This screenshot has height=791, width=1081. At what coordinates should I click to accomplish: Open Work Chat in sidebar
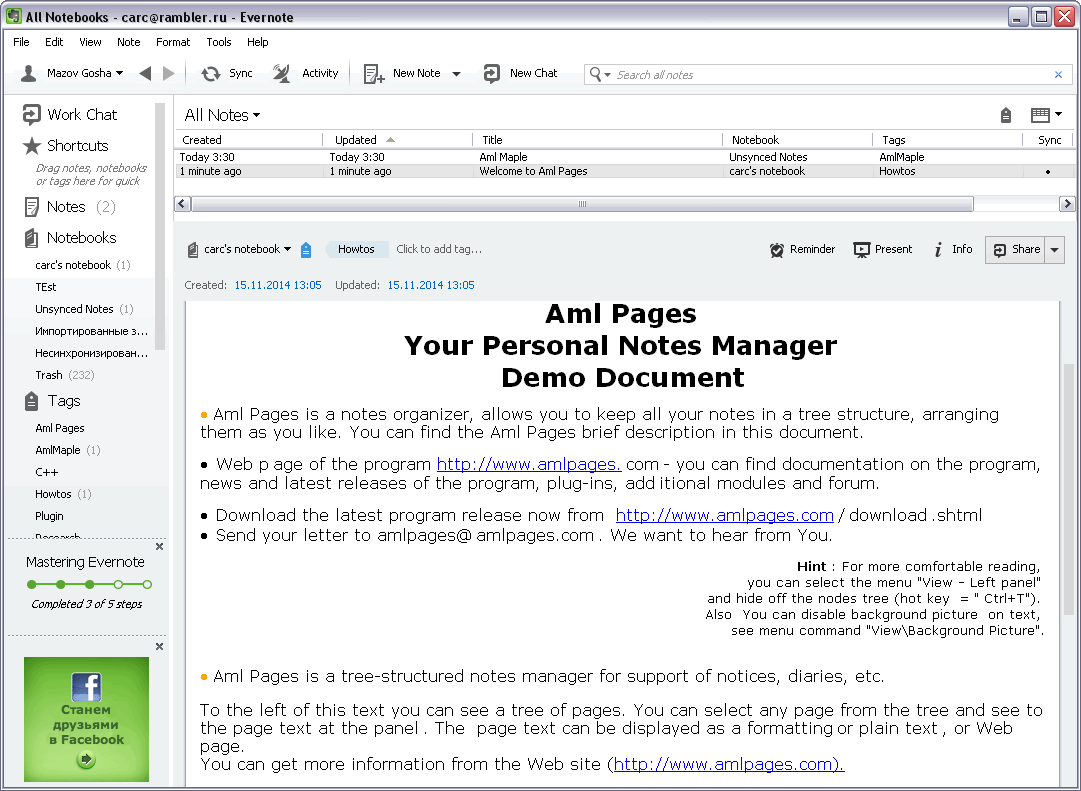[x=70, y=114]
